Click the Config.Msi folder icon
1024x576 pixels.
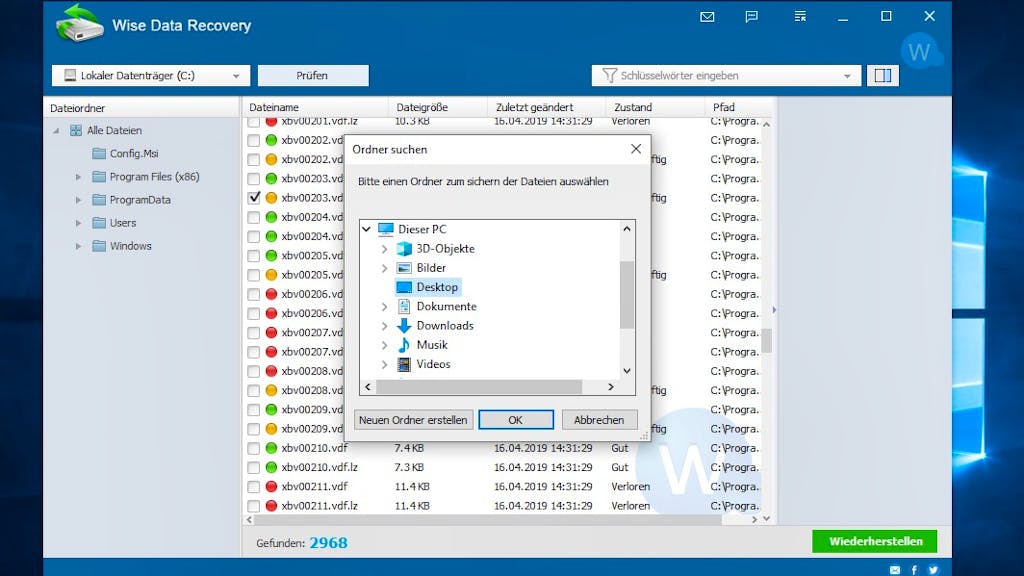click(99, 153)
